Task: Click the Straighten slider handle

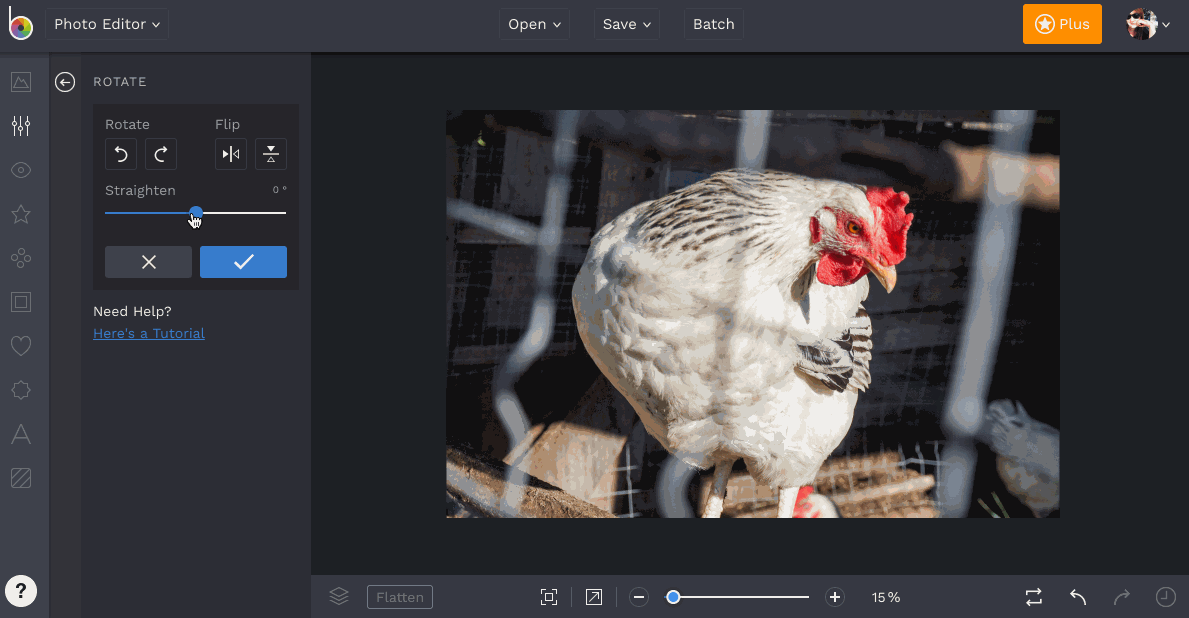Action: (196, 213)
